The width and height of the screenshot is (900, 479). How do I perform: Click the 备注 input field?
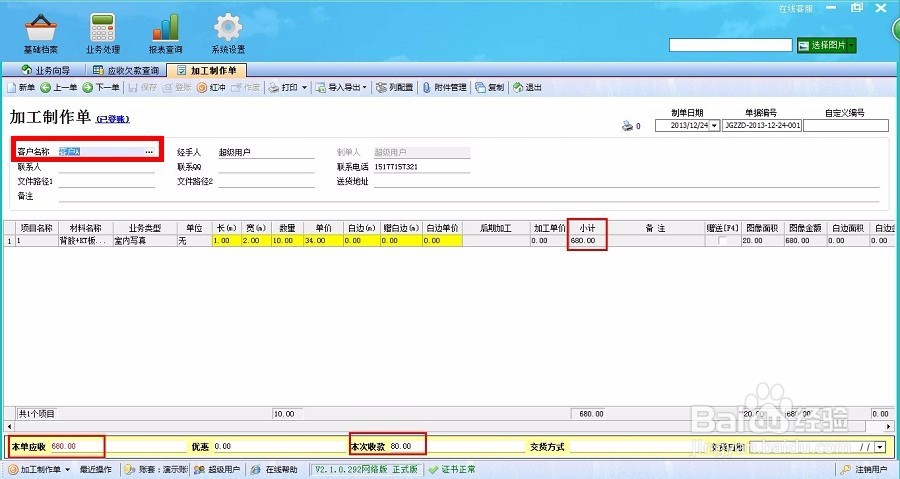pyautogui.click(x=469, y=196)
